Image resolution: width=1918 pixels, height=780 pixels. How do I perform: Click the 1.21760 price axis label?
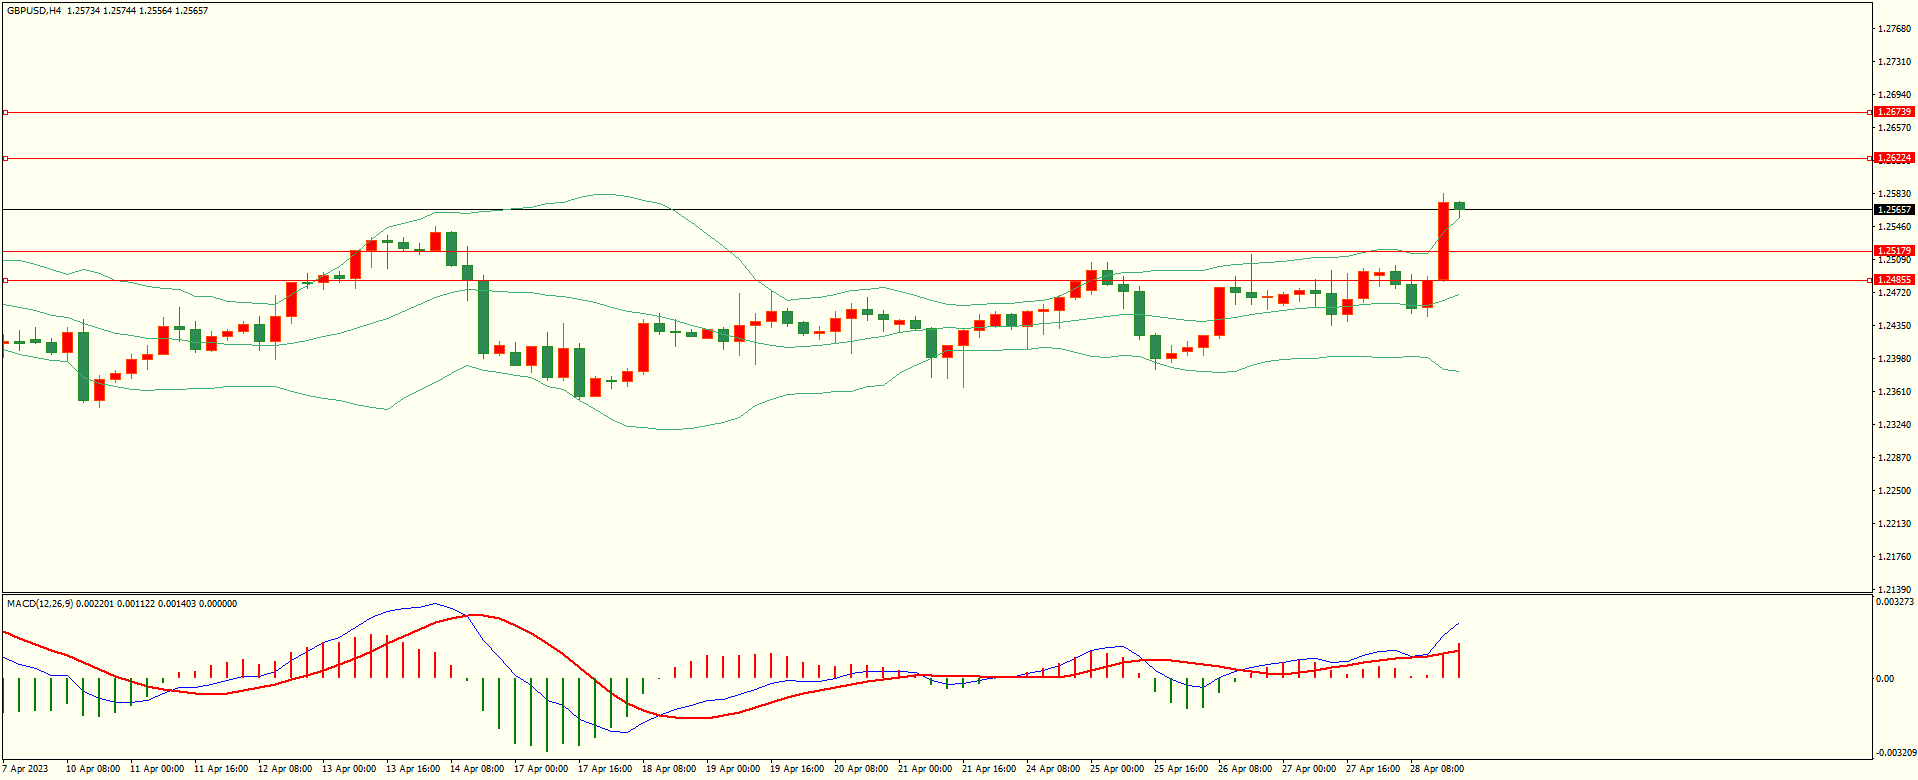1895,557
